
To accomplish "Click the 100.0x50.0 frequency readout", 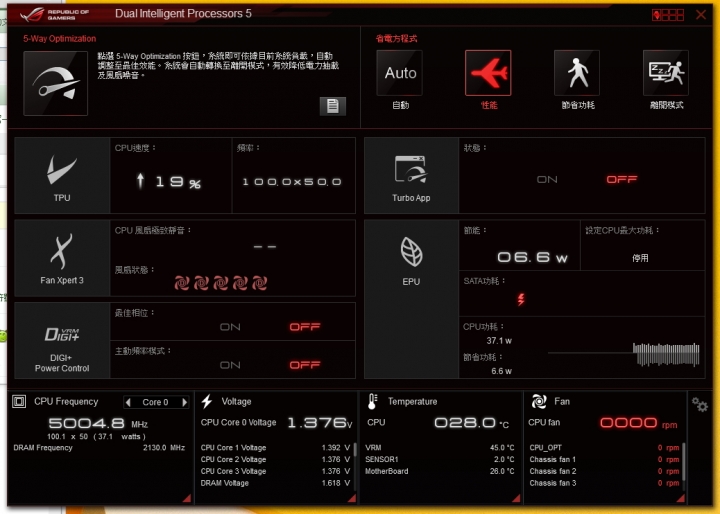I will click(292, 182).
